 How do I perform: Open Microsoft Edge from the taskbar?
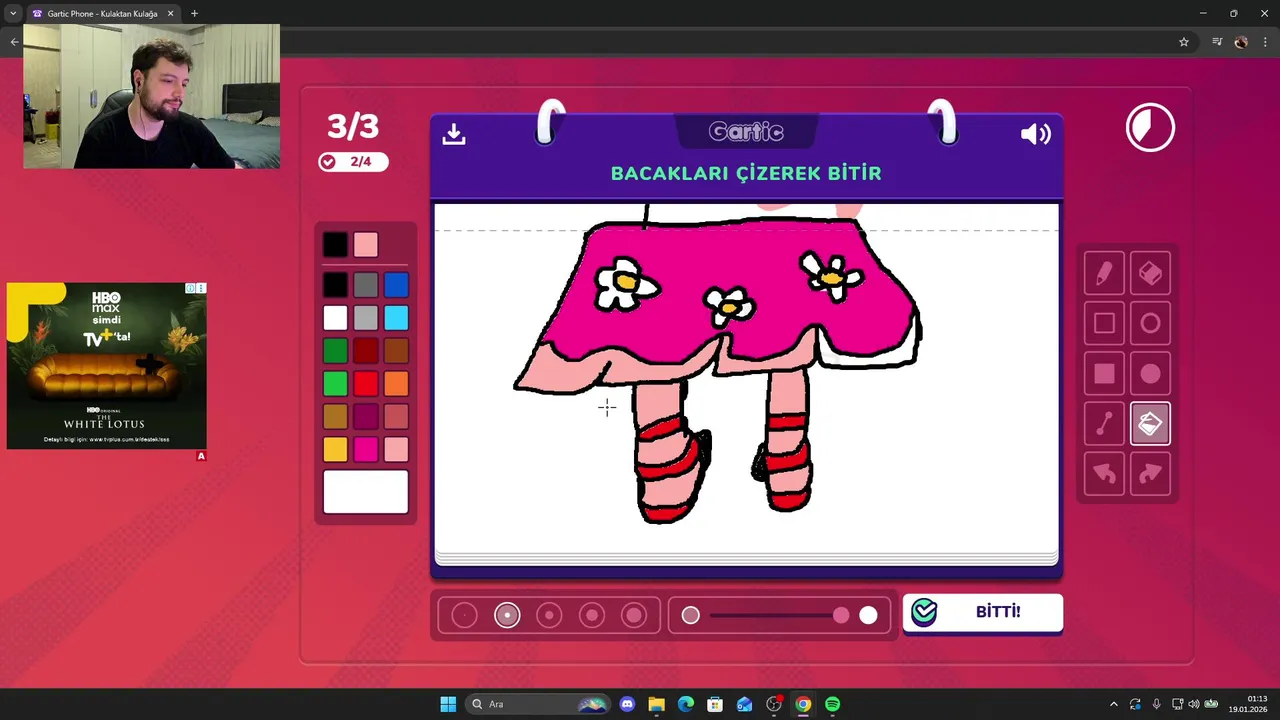pos(686,704)
